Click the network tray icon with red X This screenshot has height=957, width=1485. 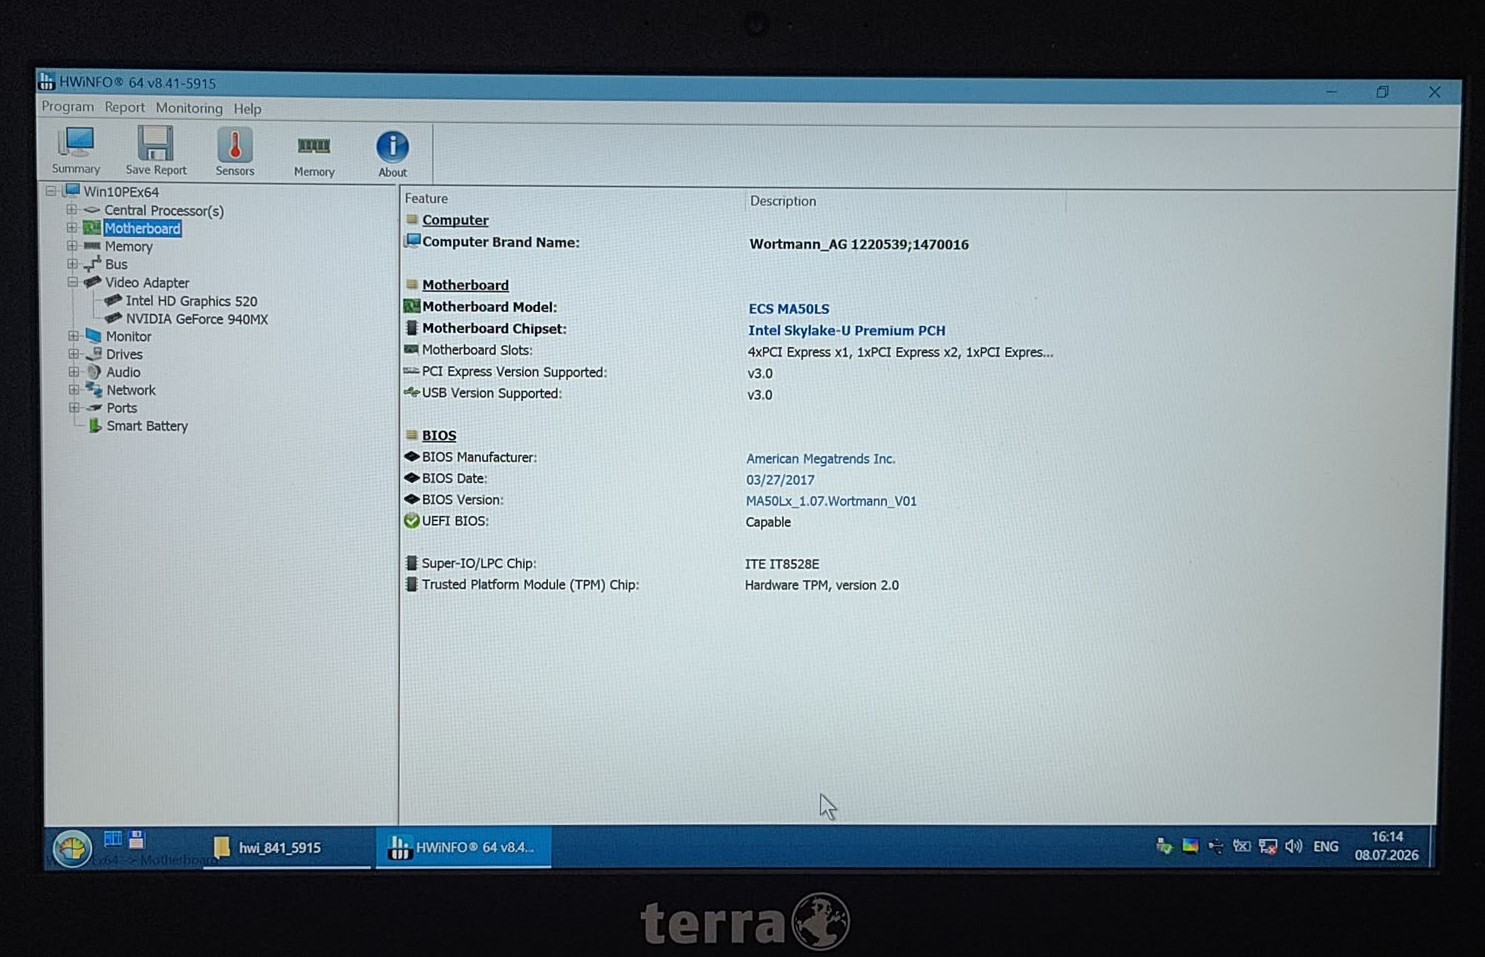pyautogui.click(x=1268, y=847)
